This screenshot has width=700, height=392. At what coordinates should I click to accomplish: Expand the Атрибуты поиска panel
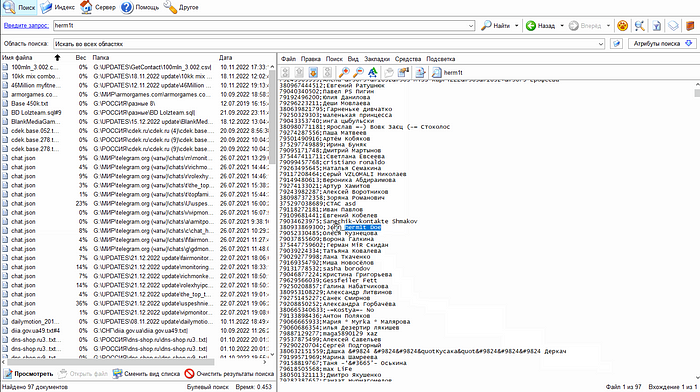[x=662, y=44]
